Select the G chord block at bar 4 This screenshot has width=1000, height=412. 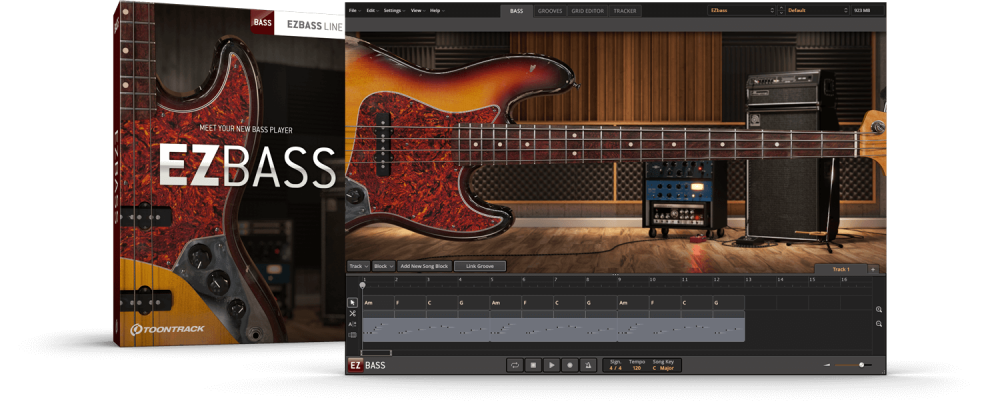click(474, 303)
